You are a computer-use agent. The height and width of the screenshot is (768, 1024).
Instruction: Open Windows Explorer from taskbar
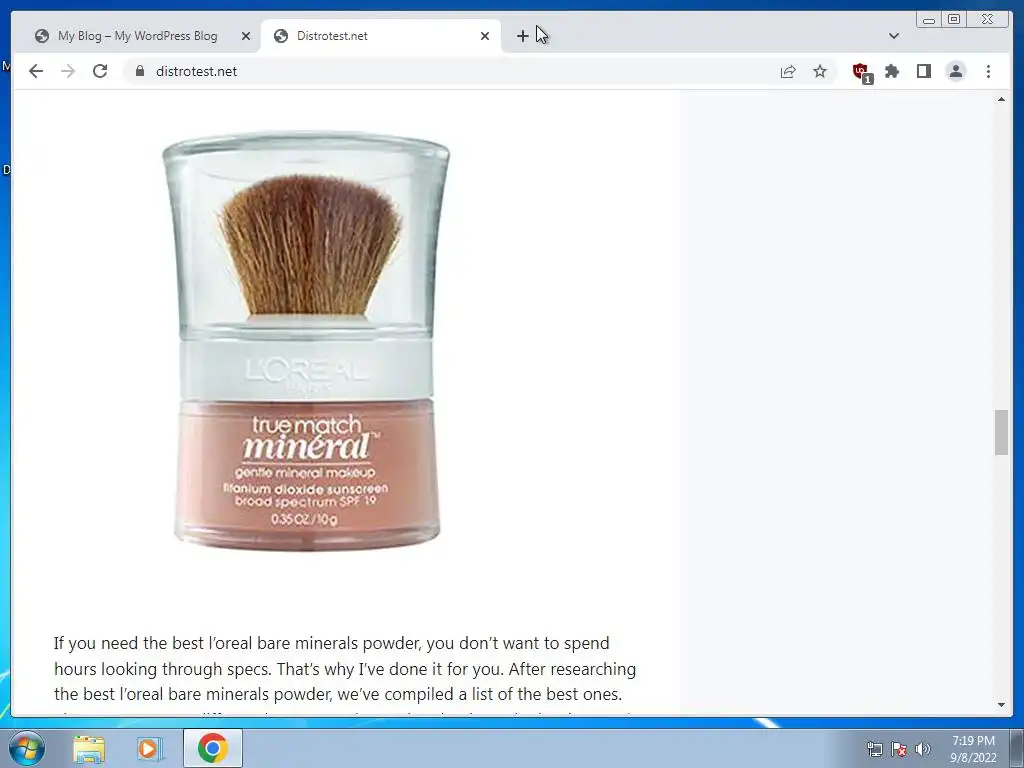[89, 748]
